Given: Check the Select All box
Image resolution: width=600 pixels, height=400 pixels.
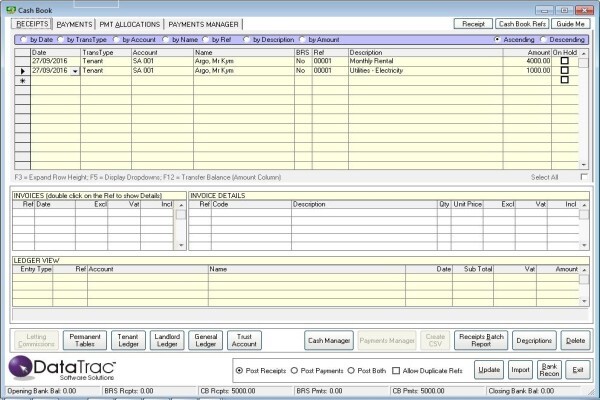Looking at the screenshot, I should 584,176.
